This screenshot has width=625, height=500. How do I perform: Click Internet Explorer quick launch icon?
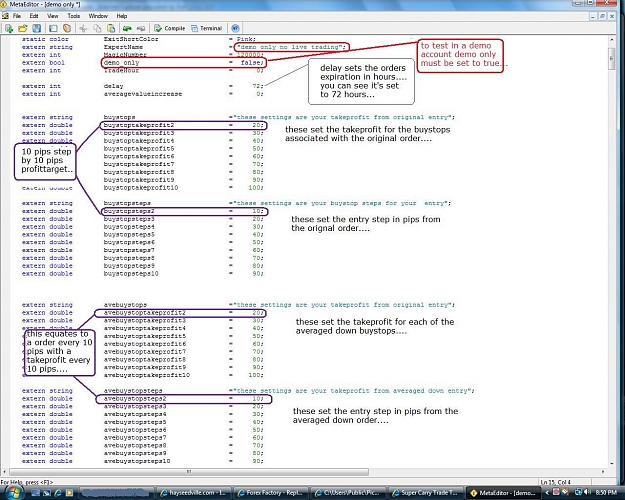point(58,493)
